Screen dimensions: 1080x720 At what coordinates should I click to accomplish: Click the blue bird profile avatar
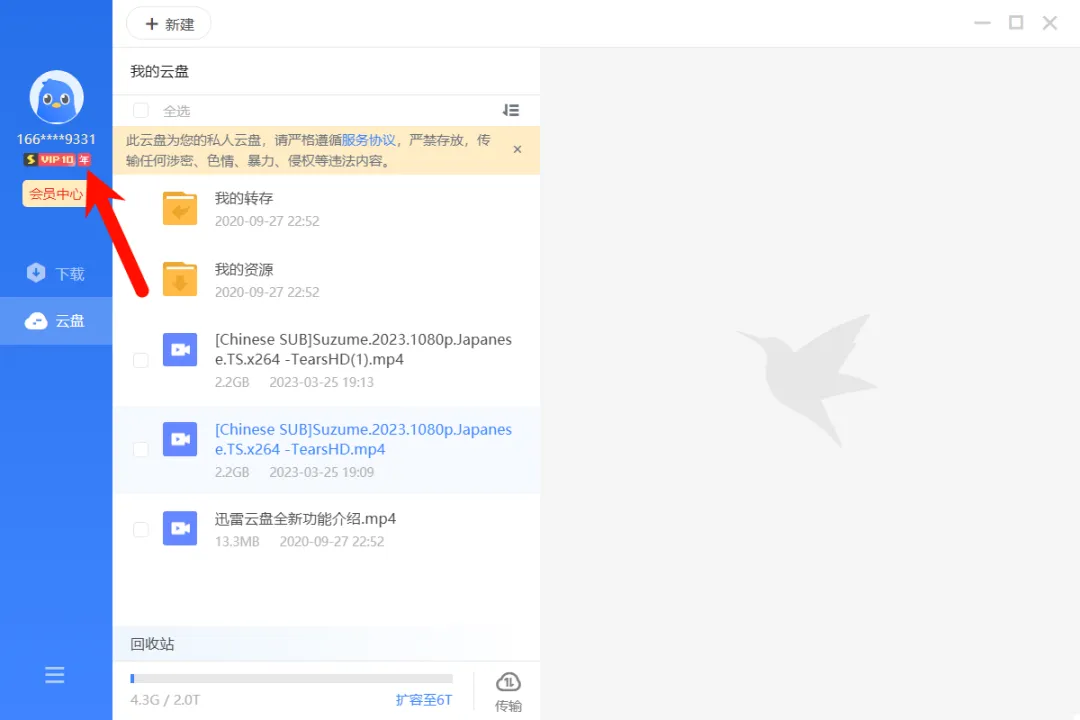(56, 97)
